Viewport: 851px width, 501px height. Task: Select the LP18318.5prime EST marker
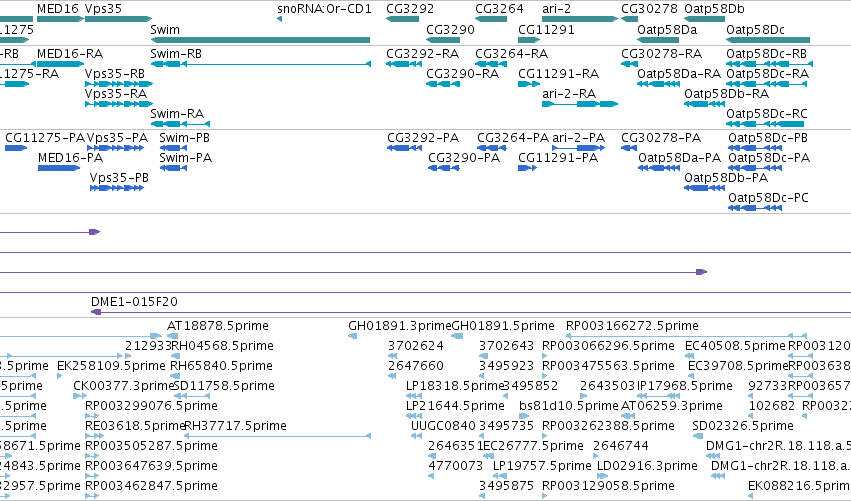[x=415, y=396]
